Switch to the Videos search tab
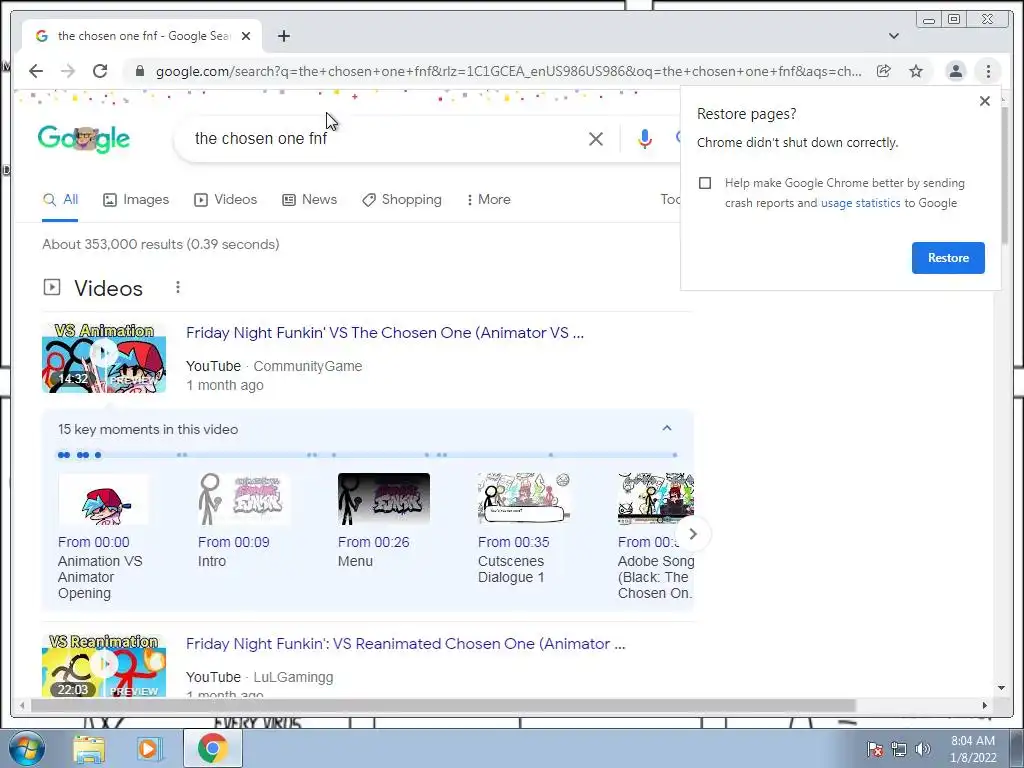The height and width of the screenshot is (768, 1024). pyautogui.click(x=225, y=200)
